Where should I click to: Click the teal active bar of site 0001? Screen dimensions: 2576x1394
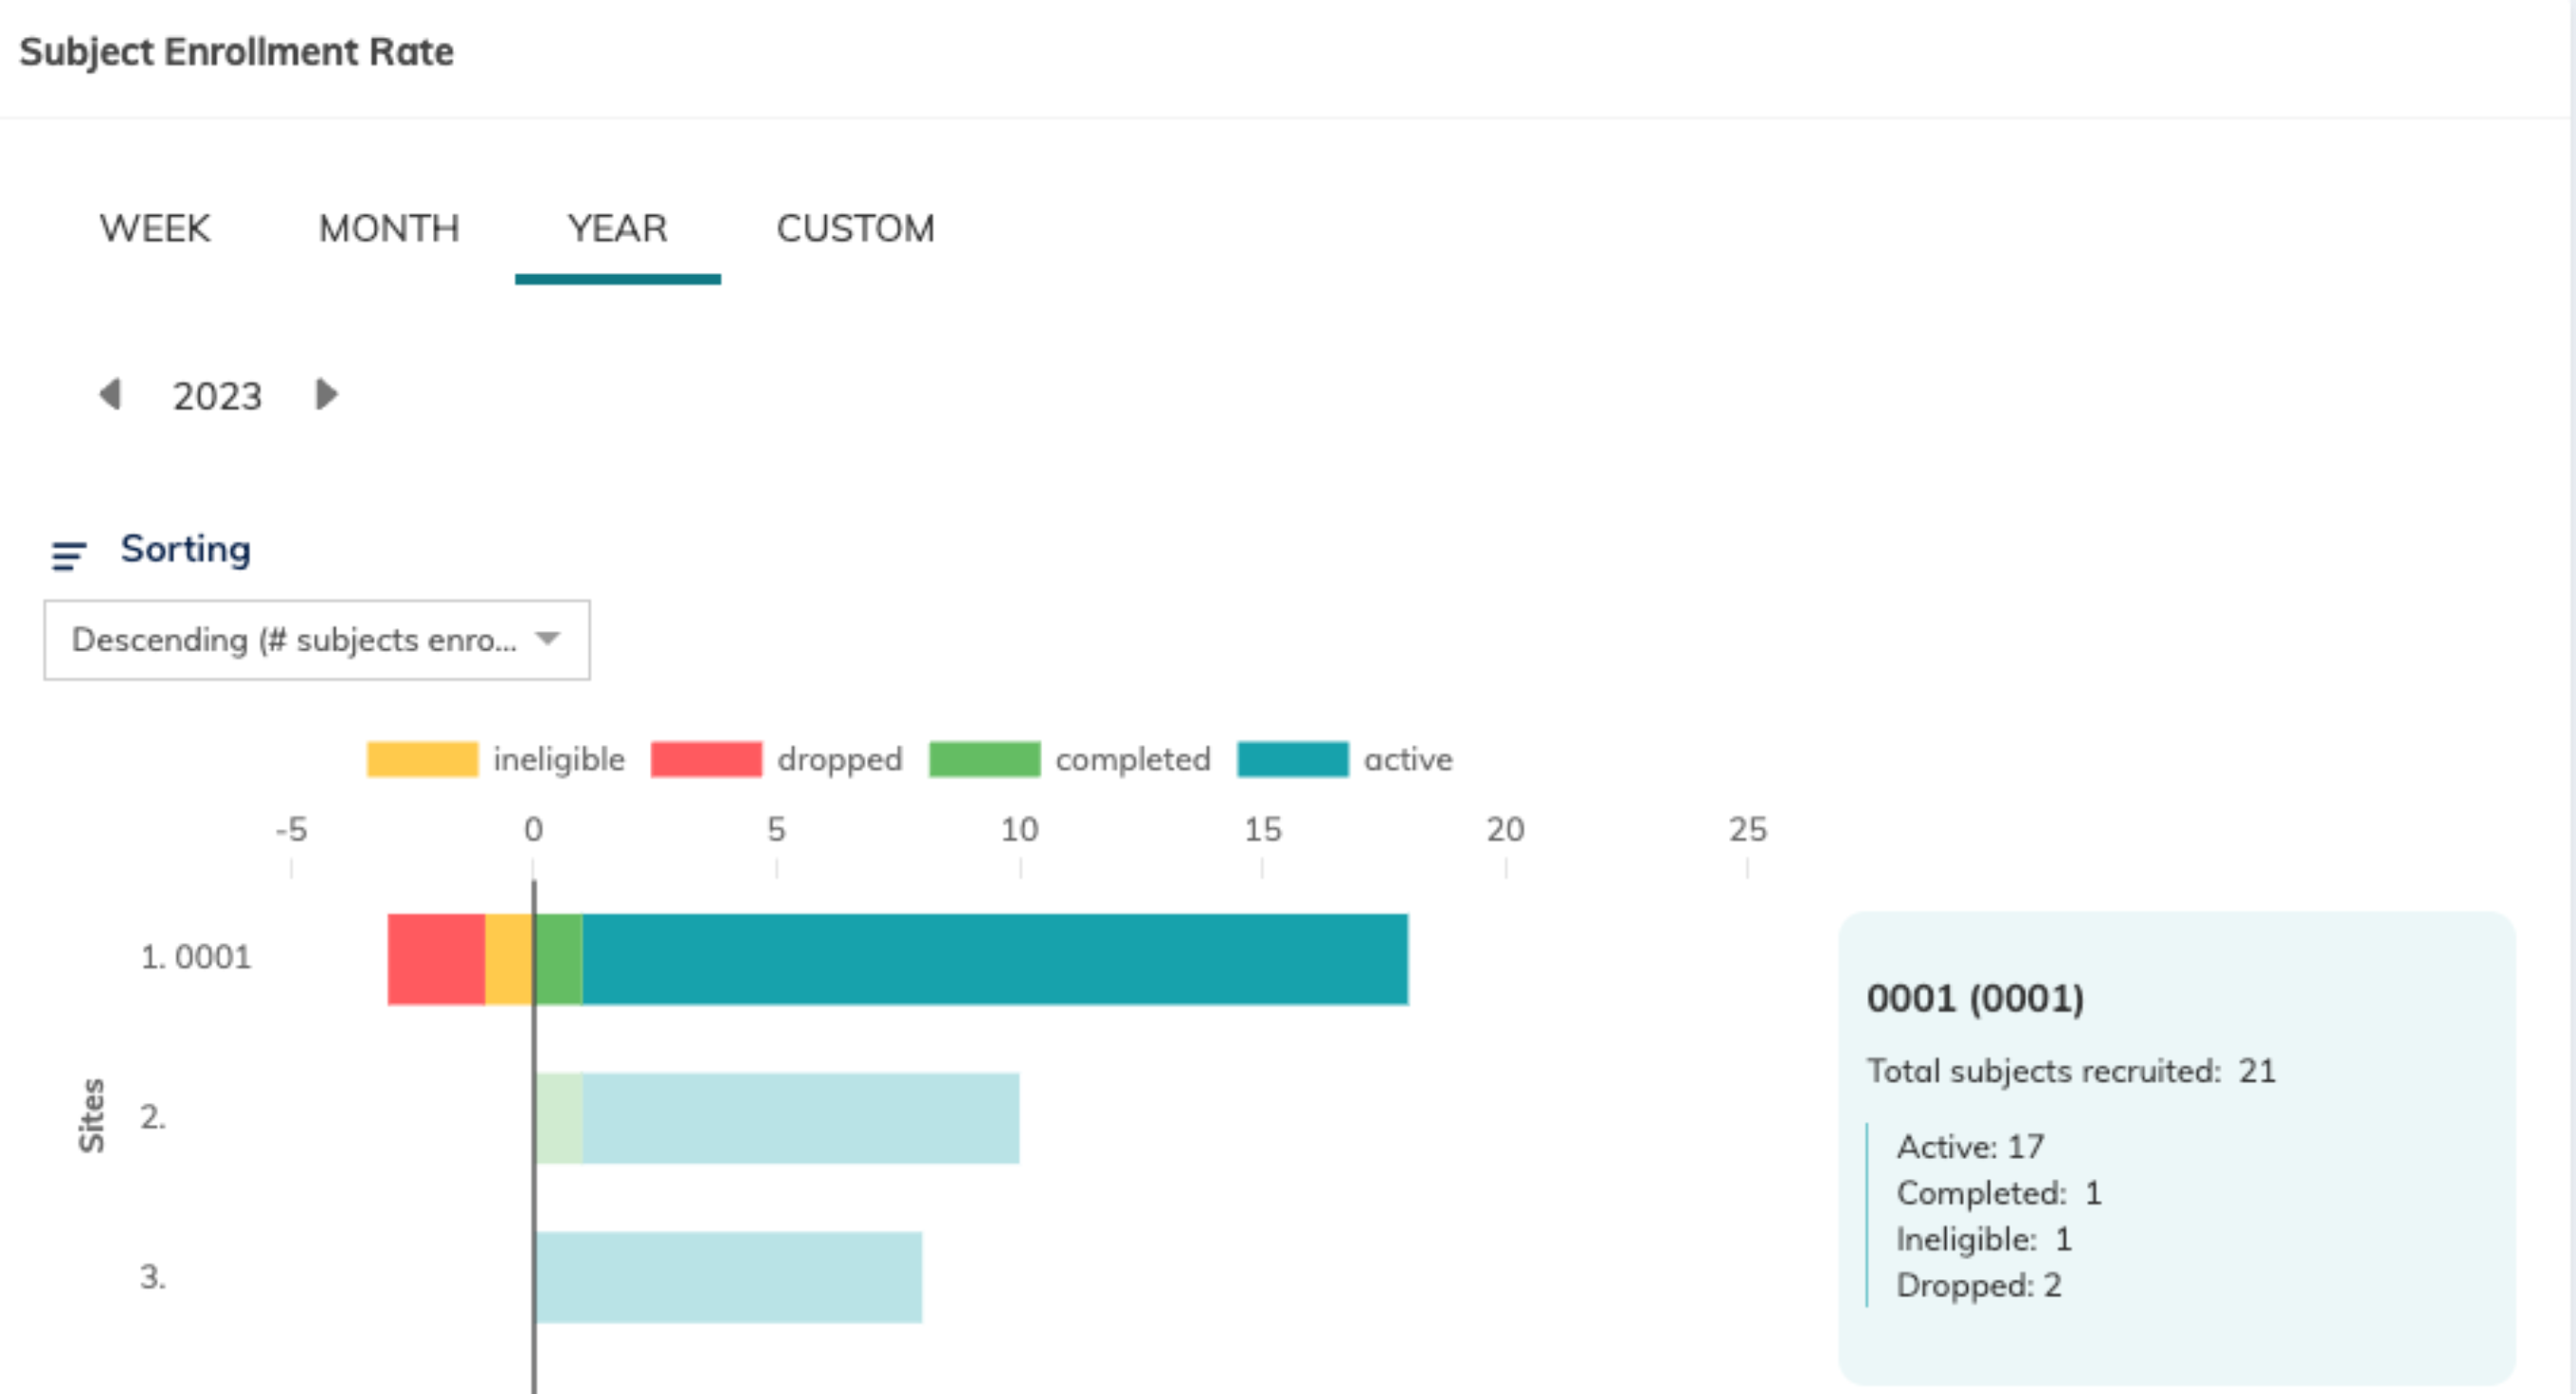click(x=994, y=958)
